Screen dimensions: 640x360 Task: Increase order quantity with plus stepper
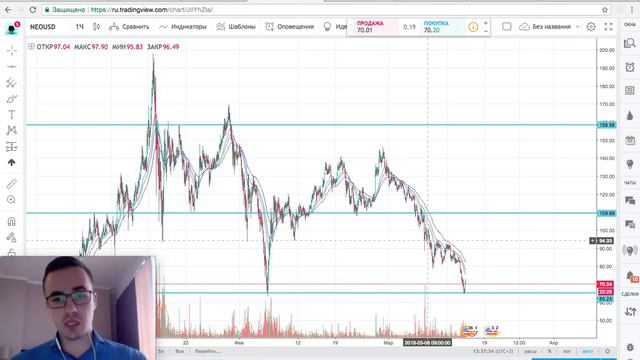tap(486, 23)
